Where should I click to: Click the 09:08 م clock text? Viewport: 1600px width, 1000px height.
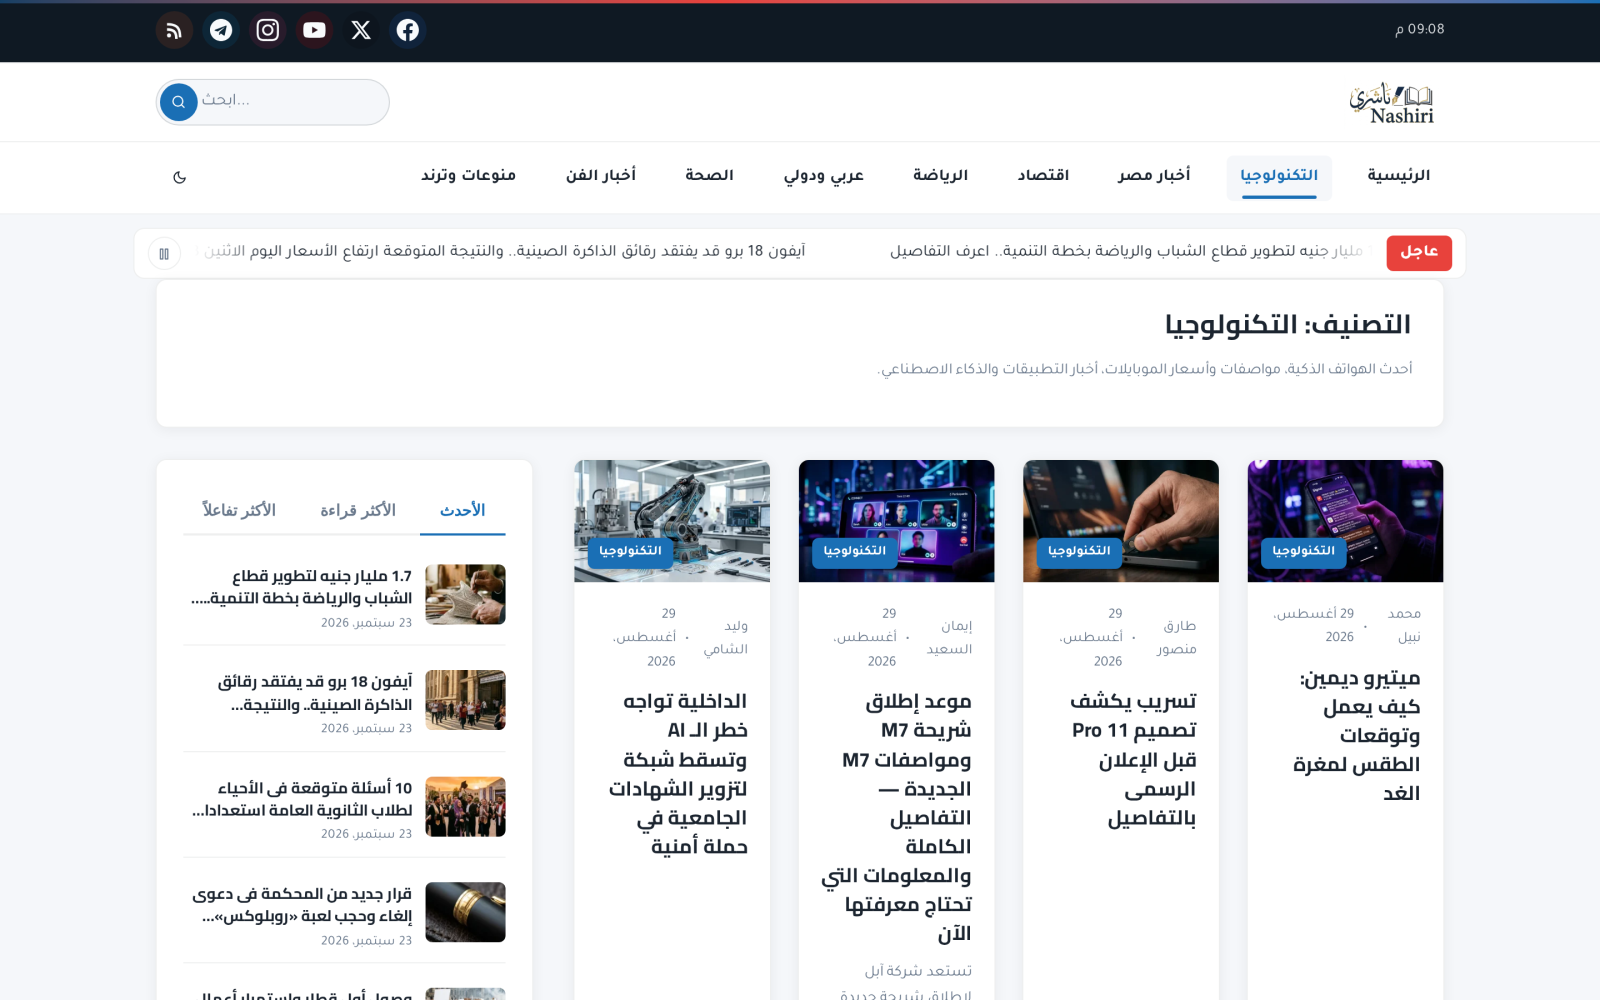(x=1420, y=30)
